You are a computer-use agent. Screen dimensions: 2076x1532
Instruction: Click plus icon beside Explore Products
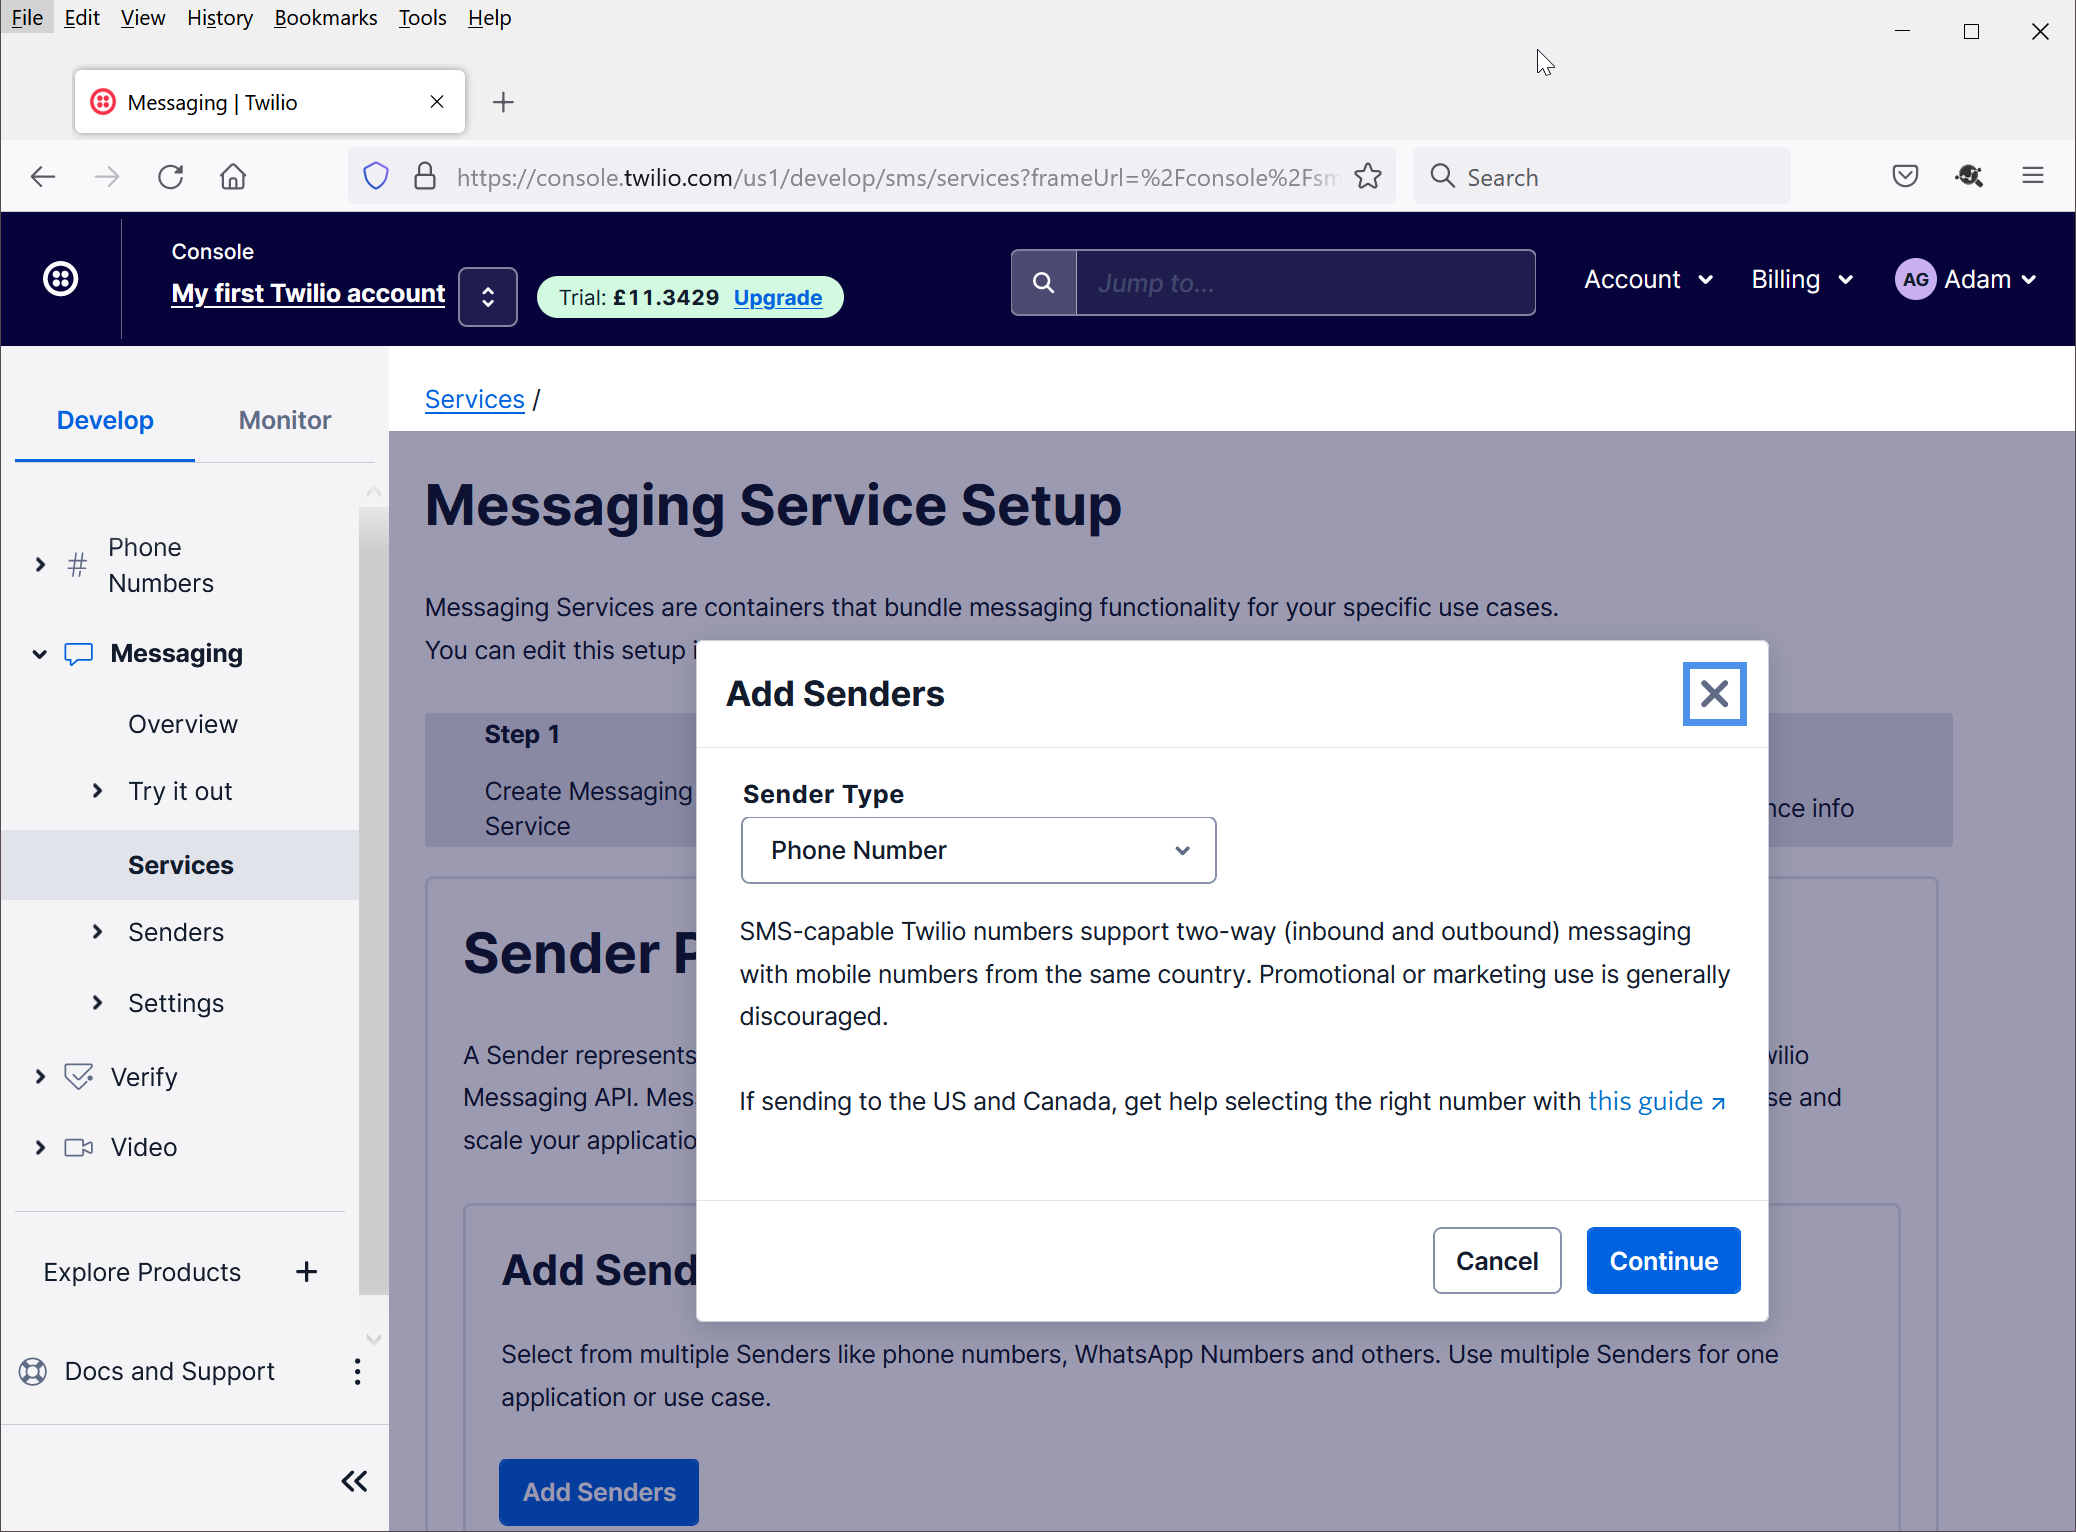[307, 1272]
